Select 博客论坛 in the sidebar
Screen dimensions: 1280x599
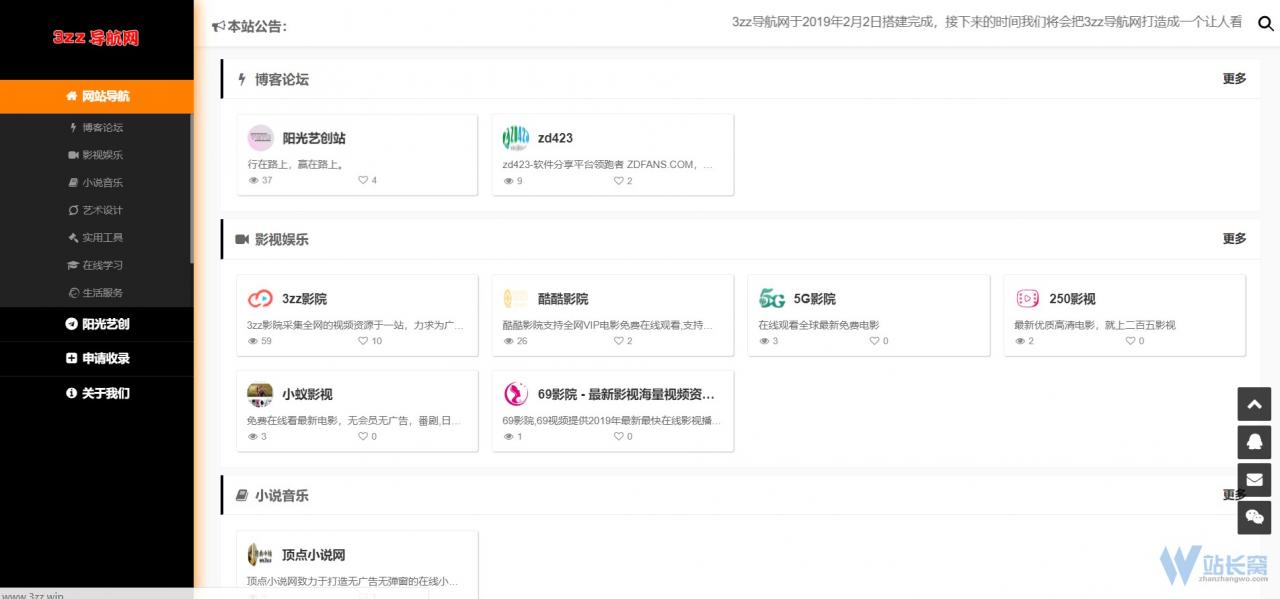tap(96, 127)
